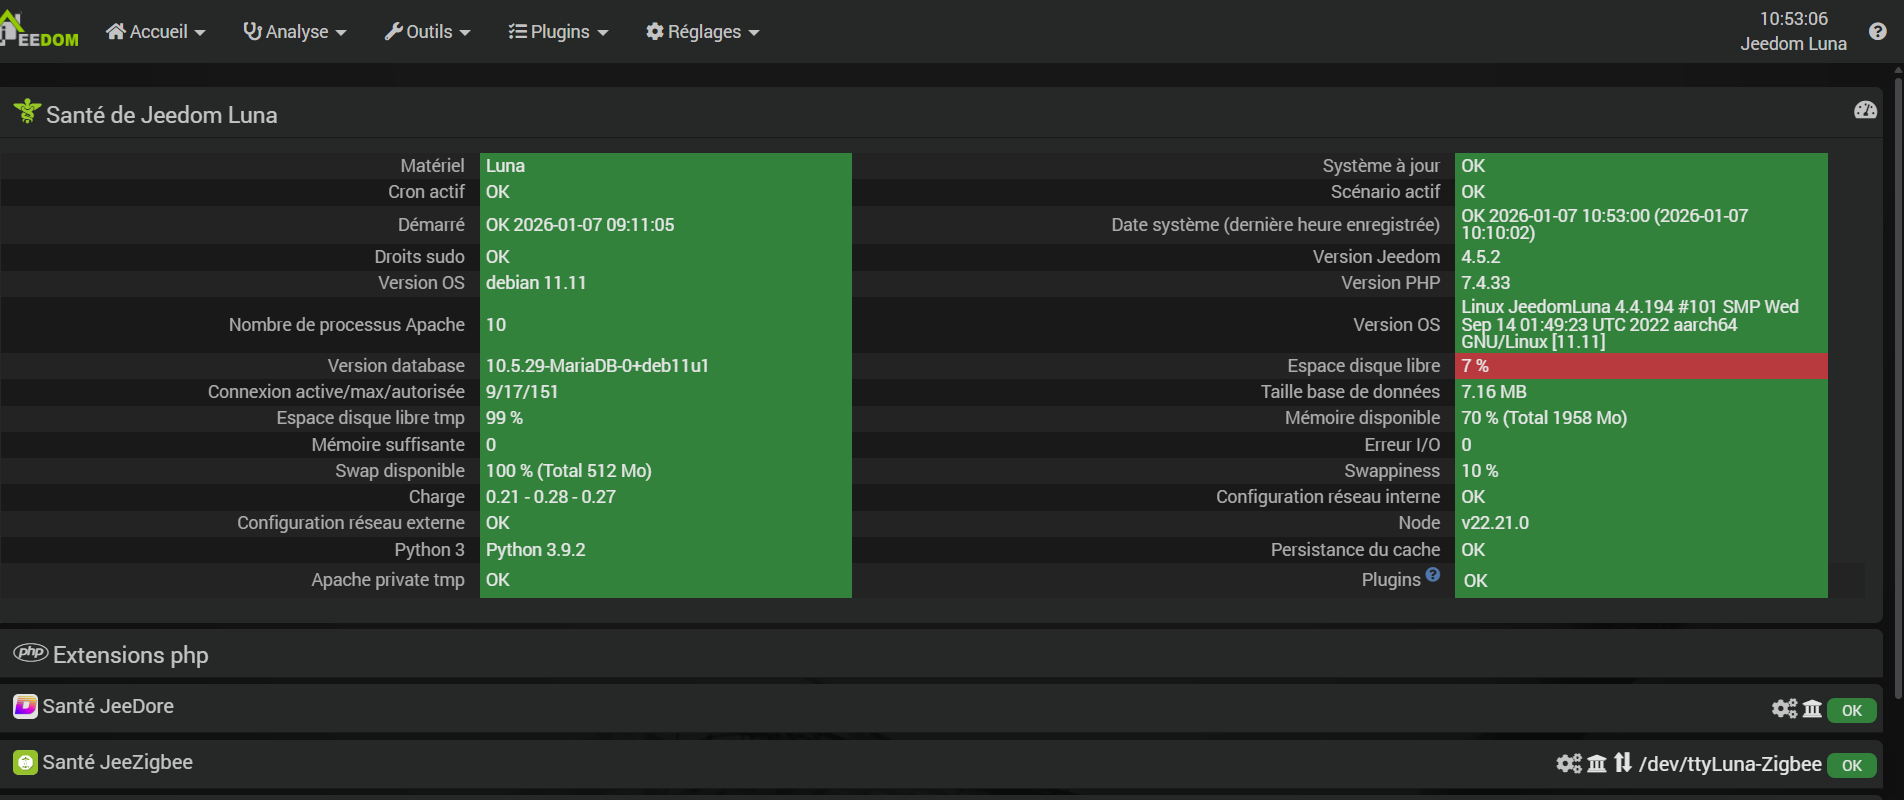Select the "Santé de Jeedom Luna" heading

point(162,115)
